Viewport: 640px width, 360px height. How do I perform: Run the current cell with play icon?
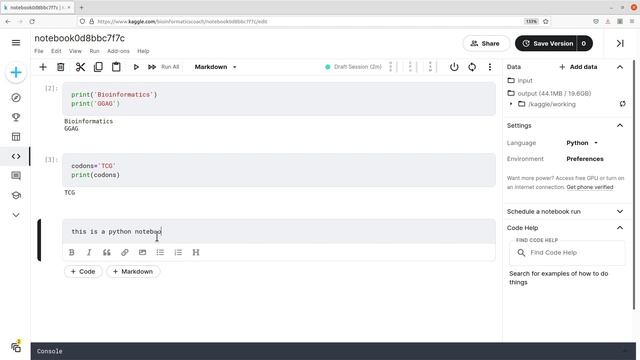click(136, 67)
